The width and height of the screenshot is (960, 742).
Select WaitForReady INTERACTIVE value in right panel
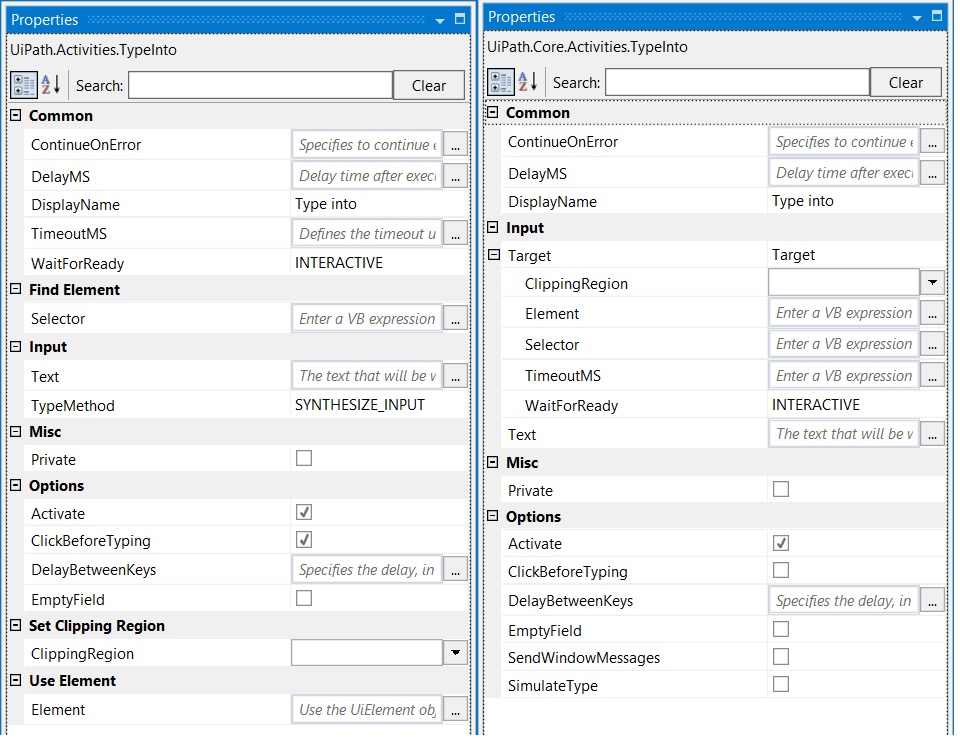[816, 405]
